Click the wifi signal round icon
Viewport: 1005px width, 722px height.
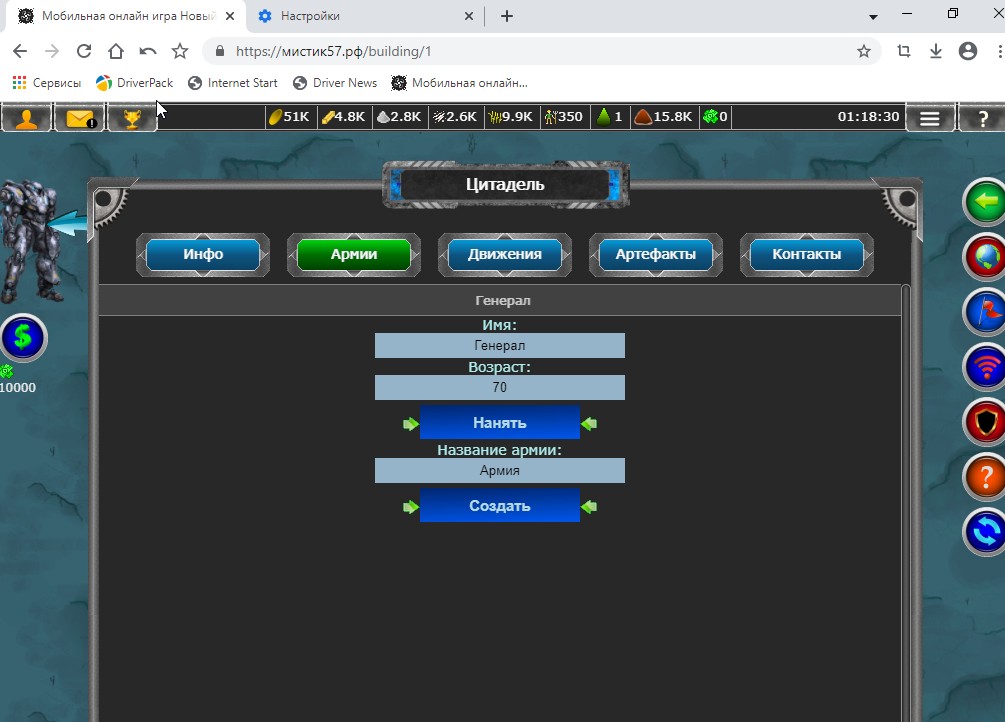point(985,368)
